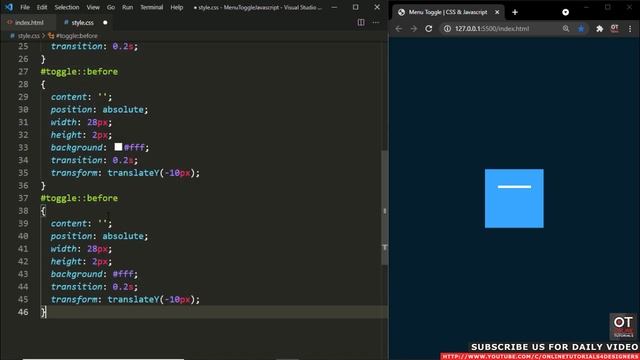The width and height of the screenshot is (640, 360).
Task: Open the Selection menu
Action: coord(67,7)
